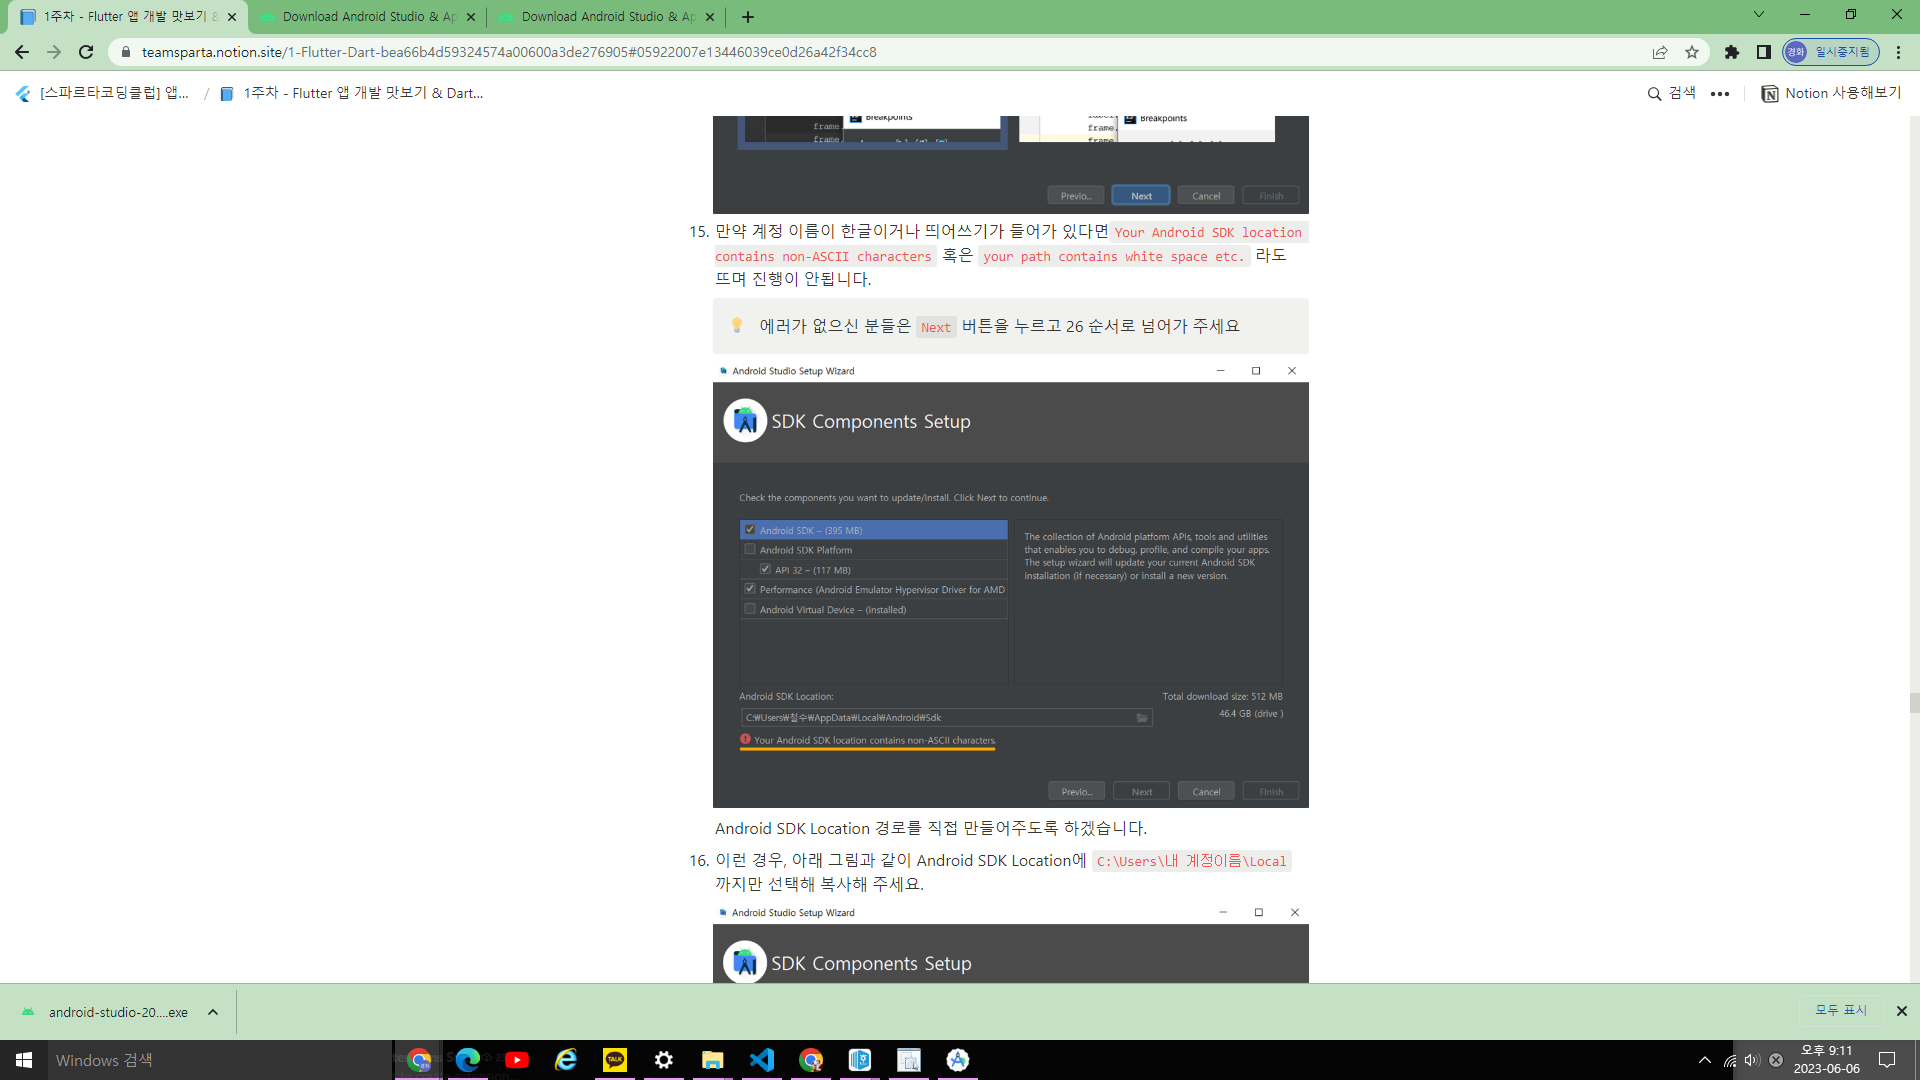Screen dimensions: 1920x1080
Task: Open the taskbar clock and date
Action: [x=1827, y=1060]
